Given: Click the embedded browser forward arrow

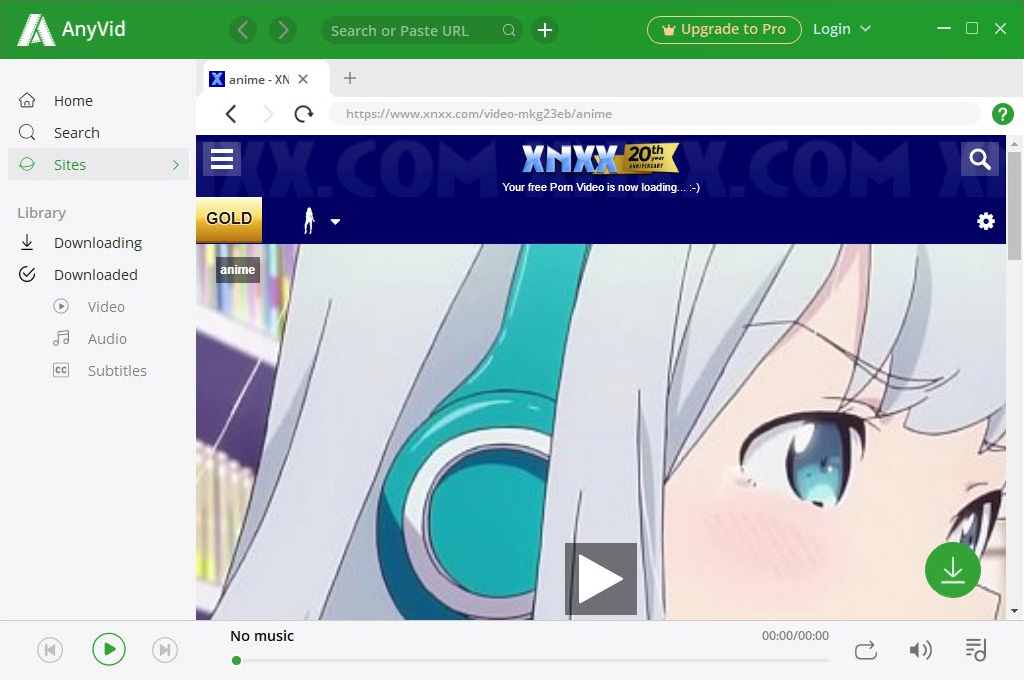Looking at the screenshot, I should [268, 114].
